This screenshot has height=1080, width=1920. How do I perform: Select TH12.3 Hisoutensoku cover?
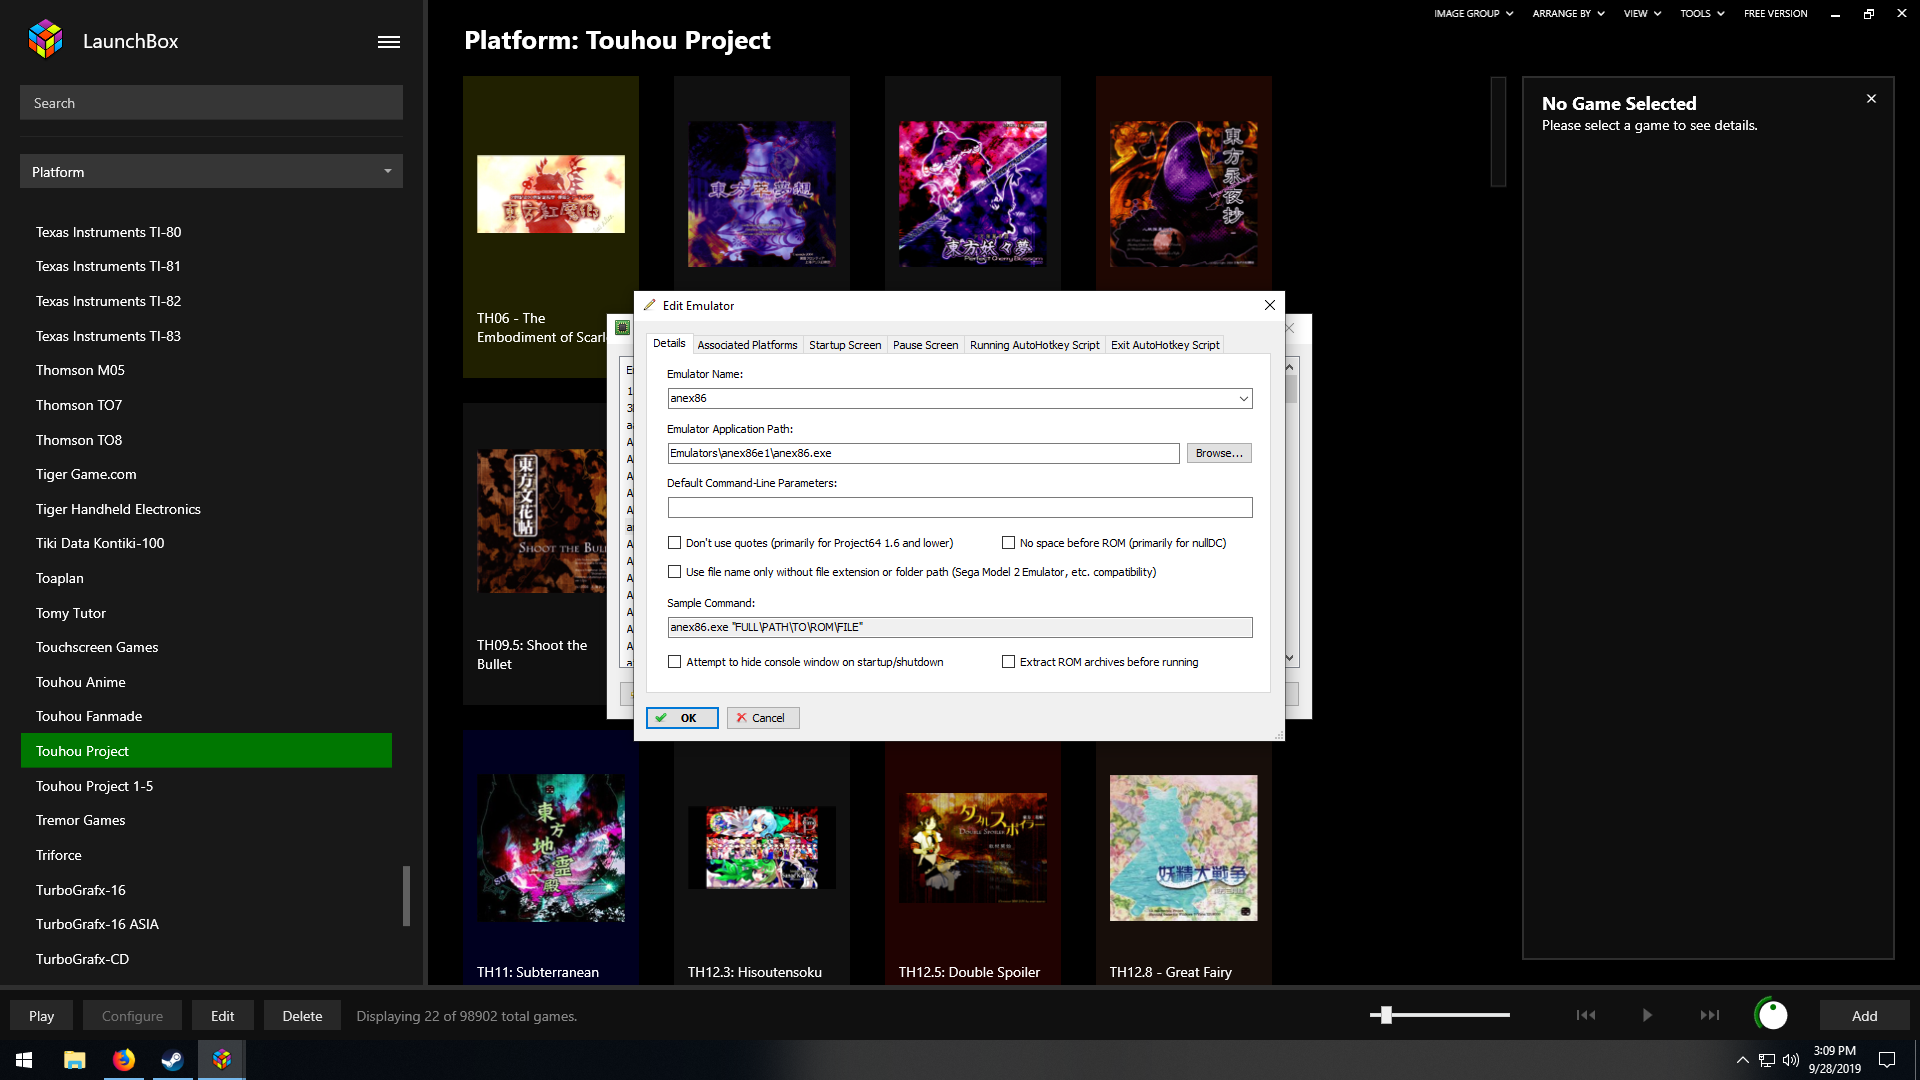coord(761,848)
